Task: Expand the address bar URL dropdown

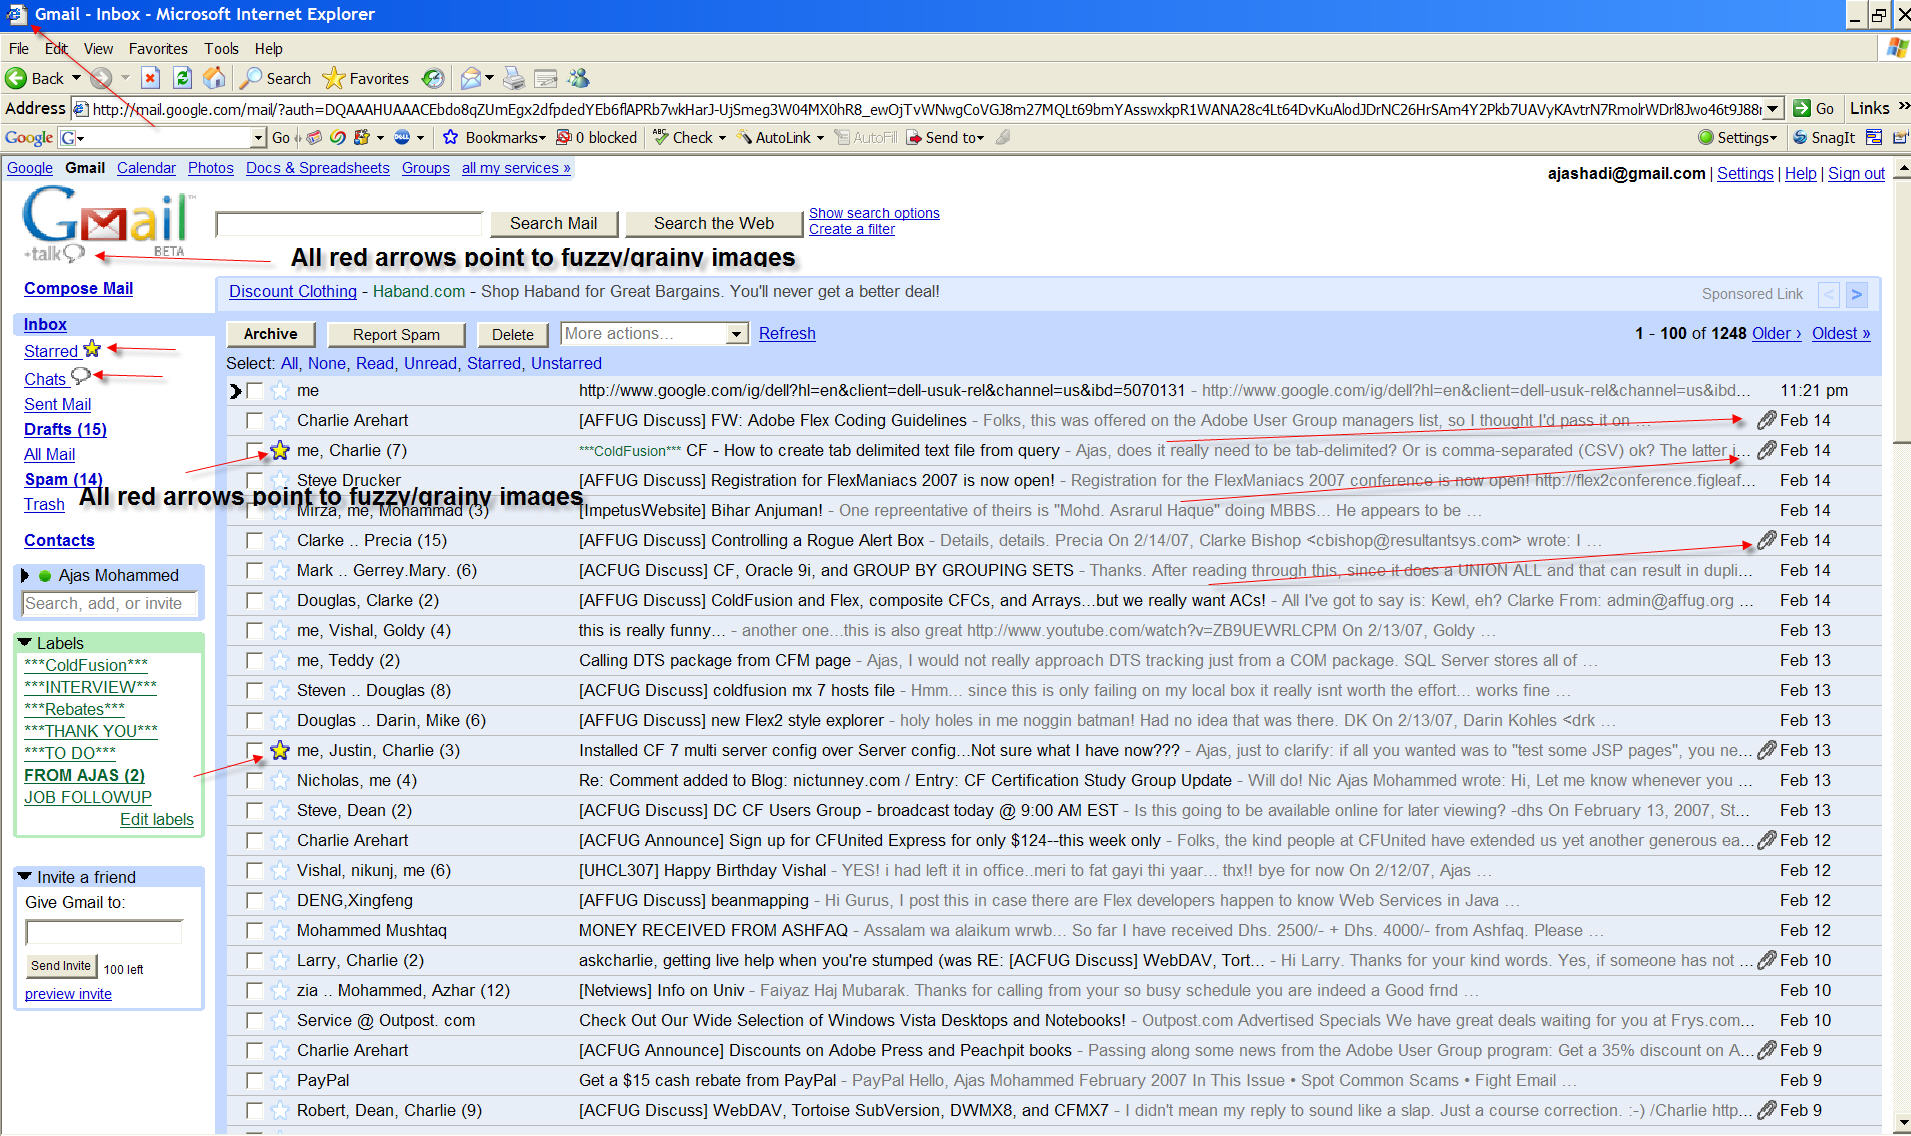Action: (1773, 108)
